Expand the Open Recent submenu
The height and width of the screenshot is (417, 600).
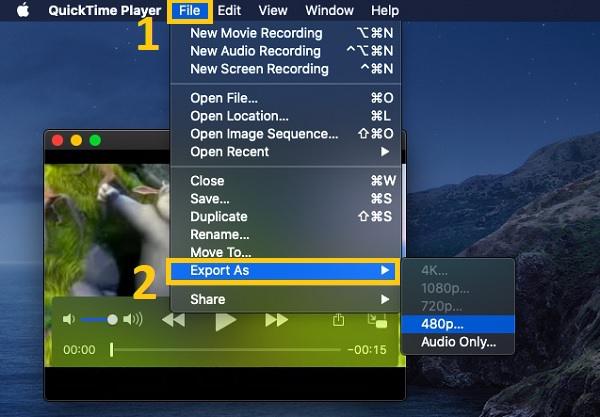pos(285,152)
